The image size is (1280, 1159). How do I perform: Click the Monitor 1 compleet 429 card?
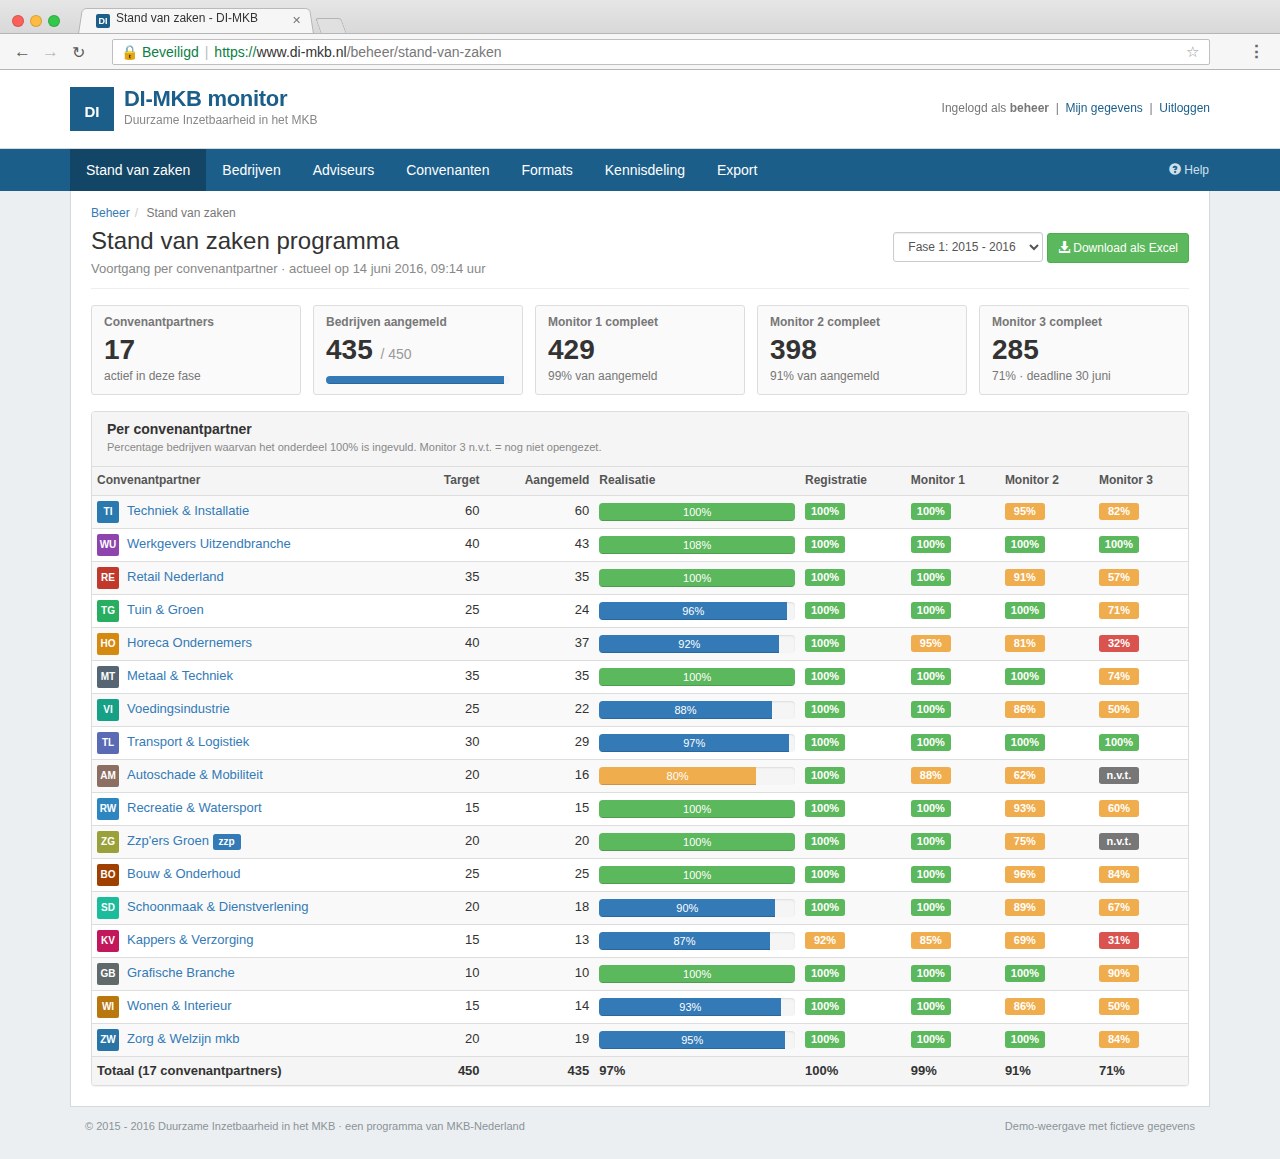(x=640, y=350)
